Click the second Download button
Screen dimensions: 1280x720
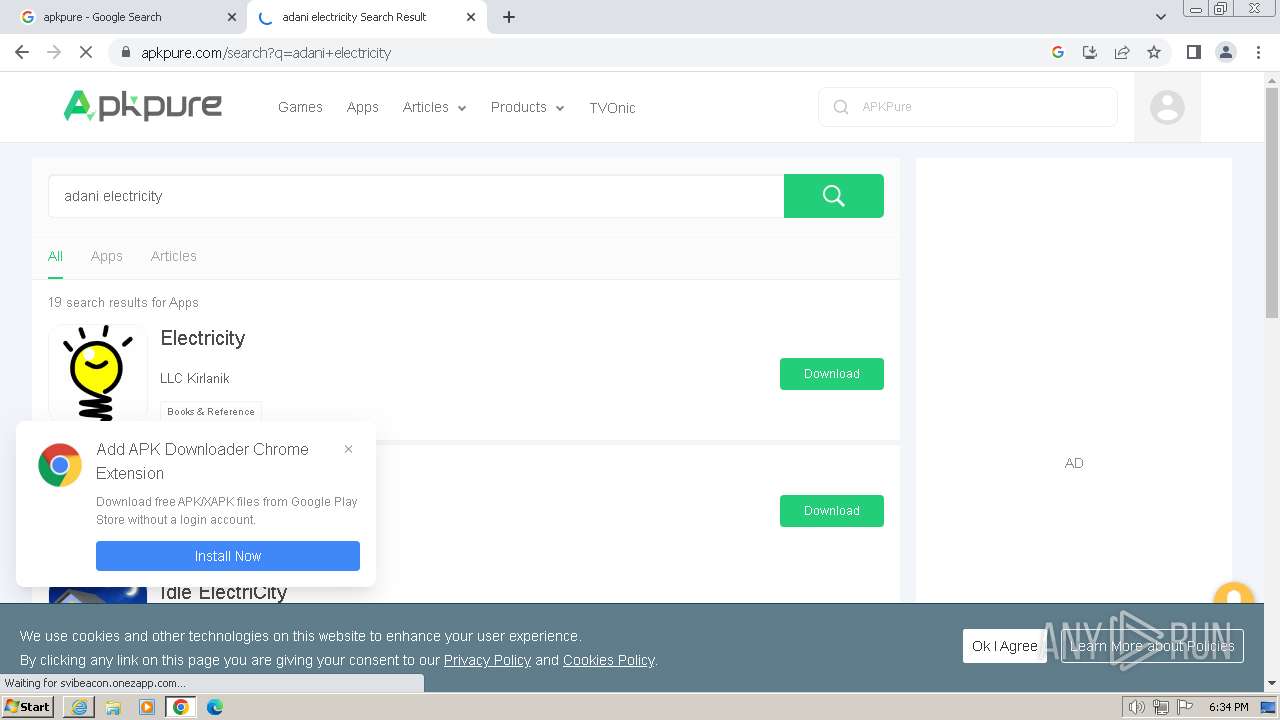832,511
